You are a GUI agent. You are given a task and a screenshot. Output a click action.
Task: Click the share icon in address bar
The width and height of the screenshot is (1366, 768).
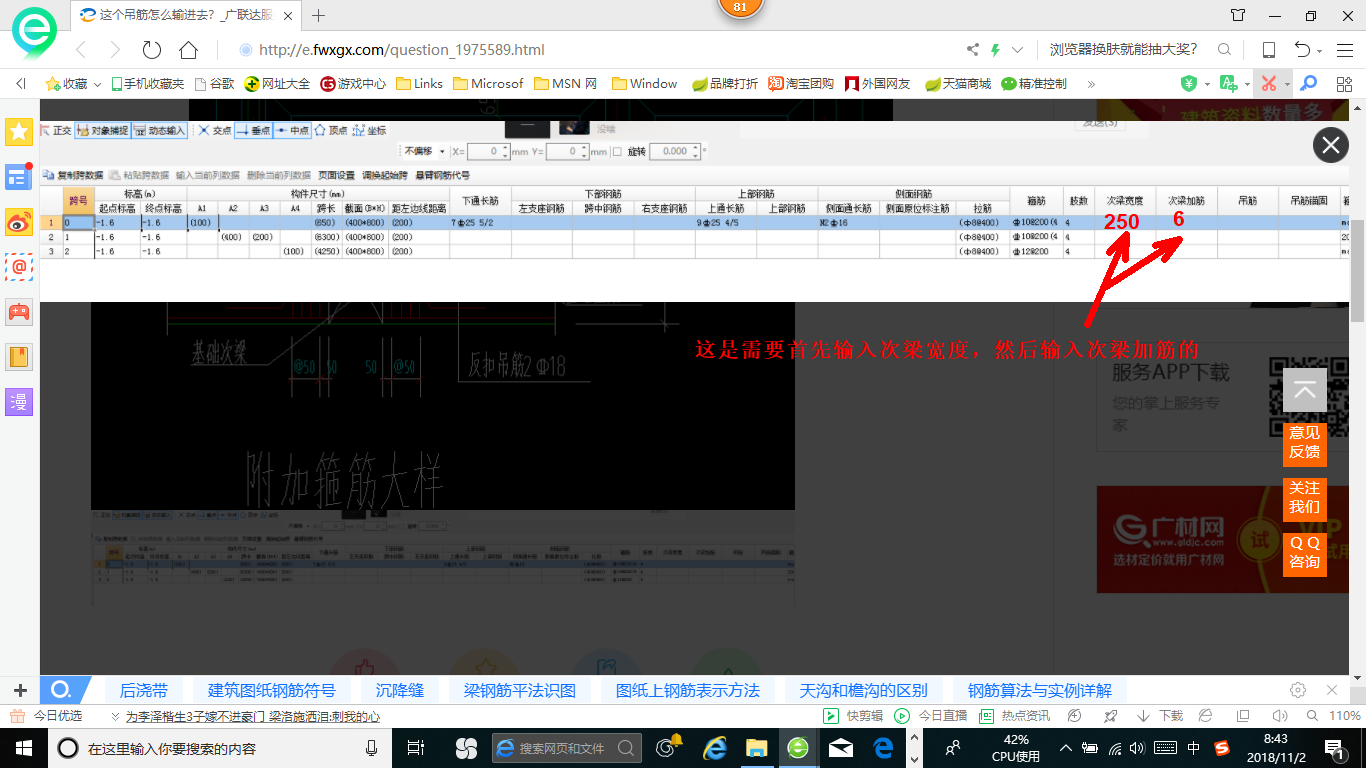(973, 50)
